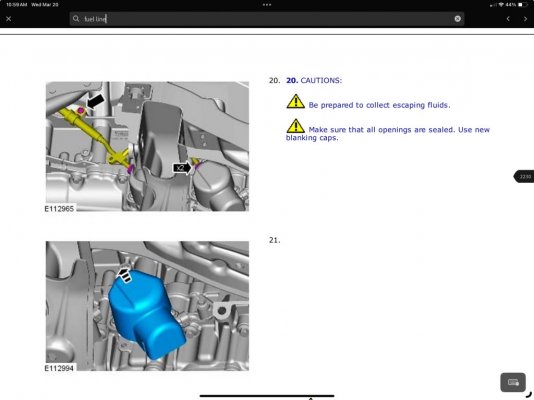Clear the 'fuel line' search text
Viewport: 534px width, 400px height.
(x=457, y=19)
